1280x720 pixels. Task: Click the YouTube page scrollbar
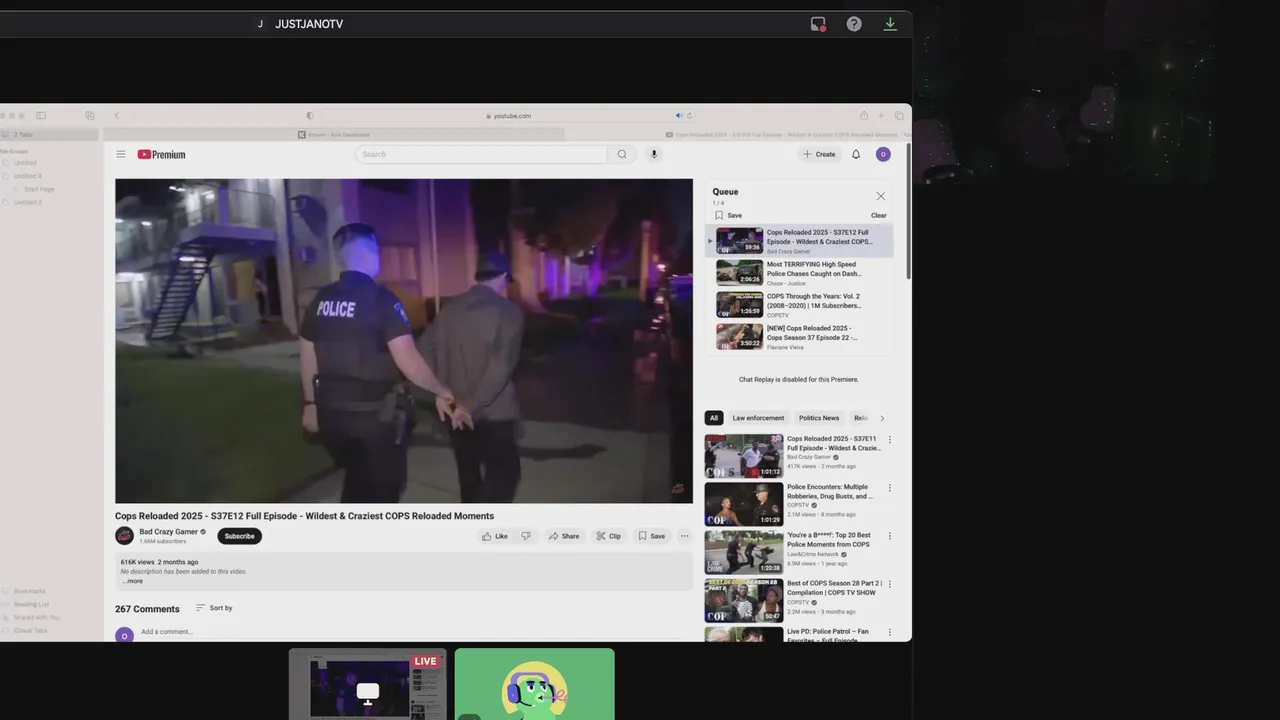(908, 210)
